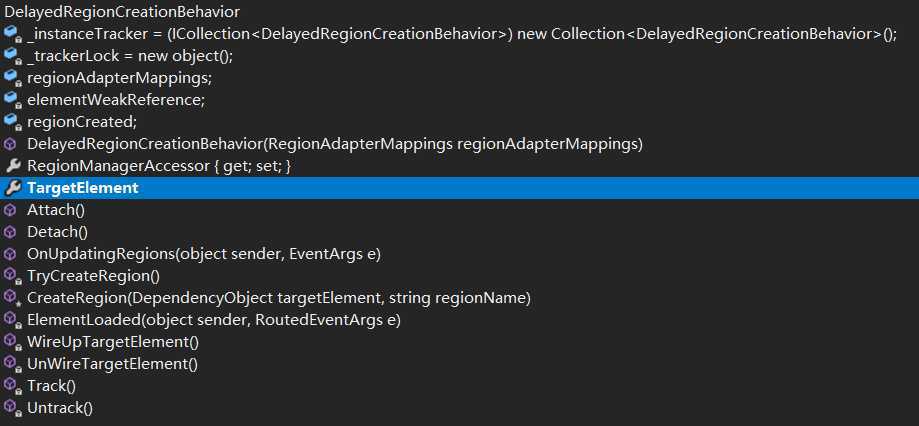Click the field icon beside _trackerLock
Screen dimensions: 919x426
click(12, 56)
